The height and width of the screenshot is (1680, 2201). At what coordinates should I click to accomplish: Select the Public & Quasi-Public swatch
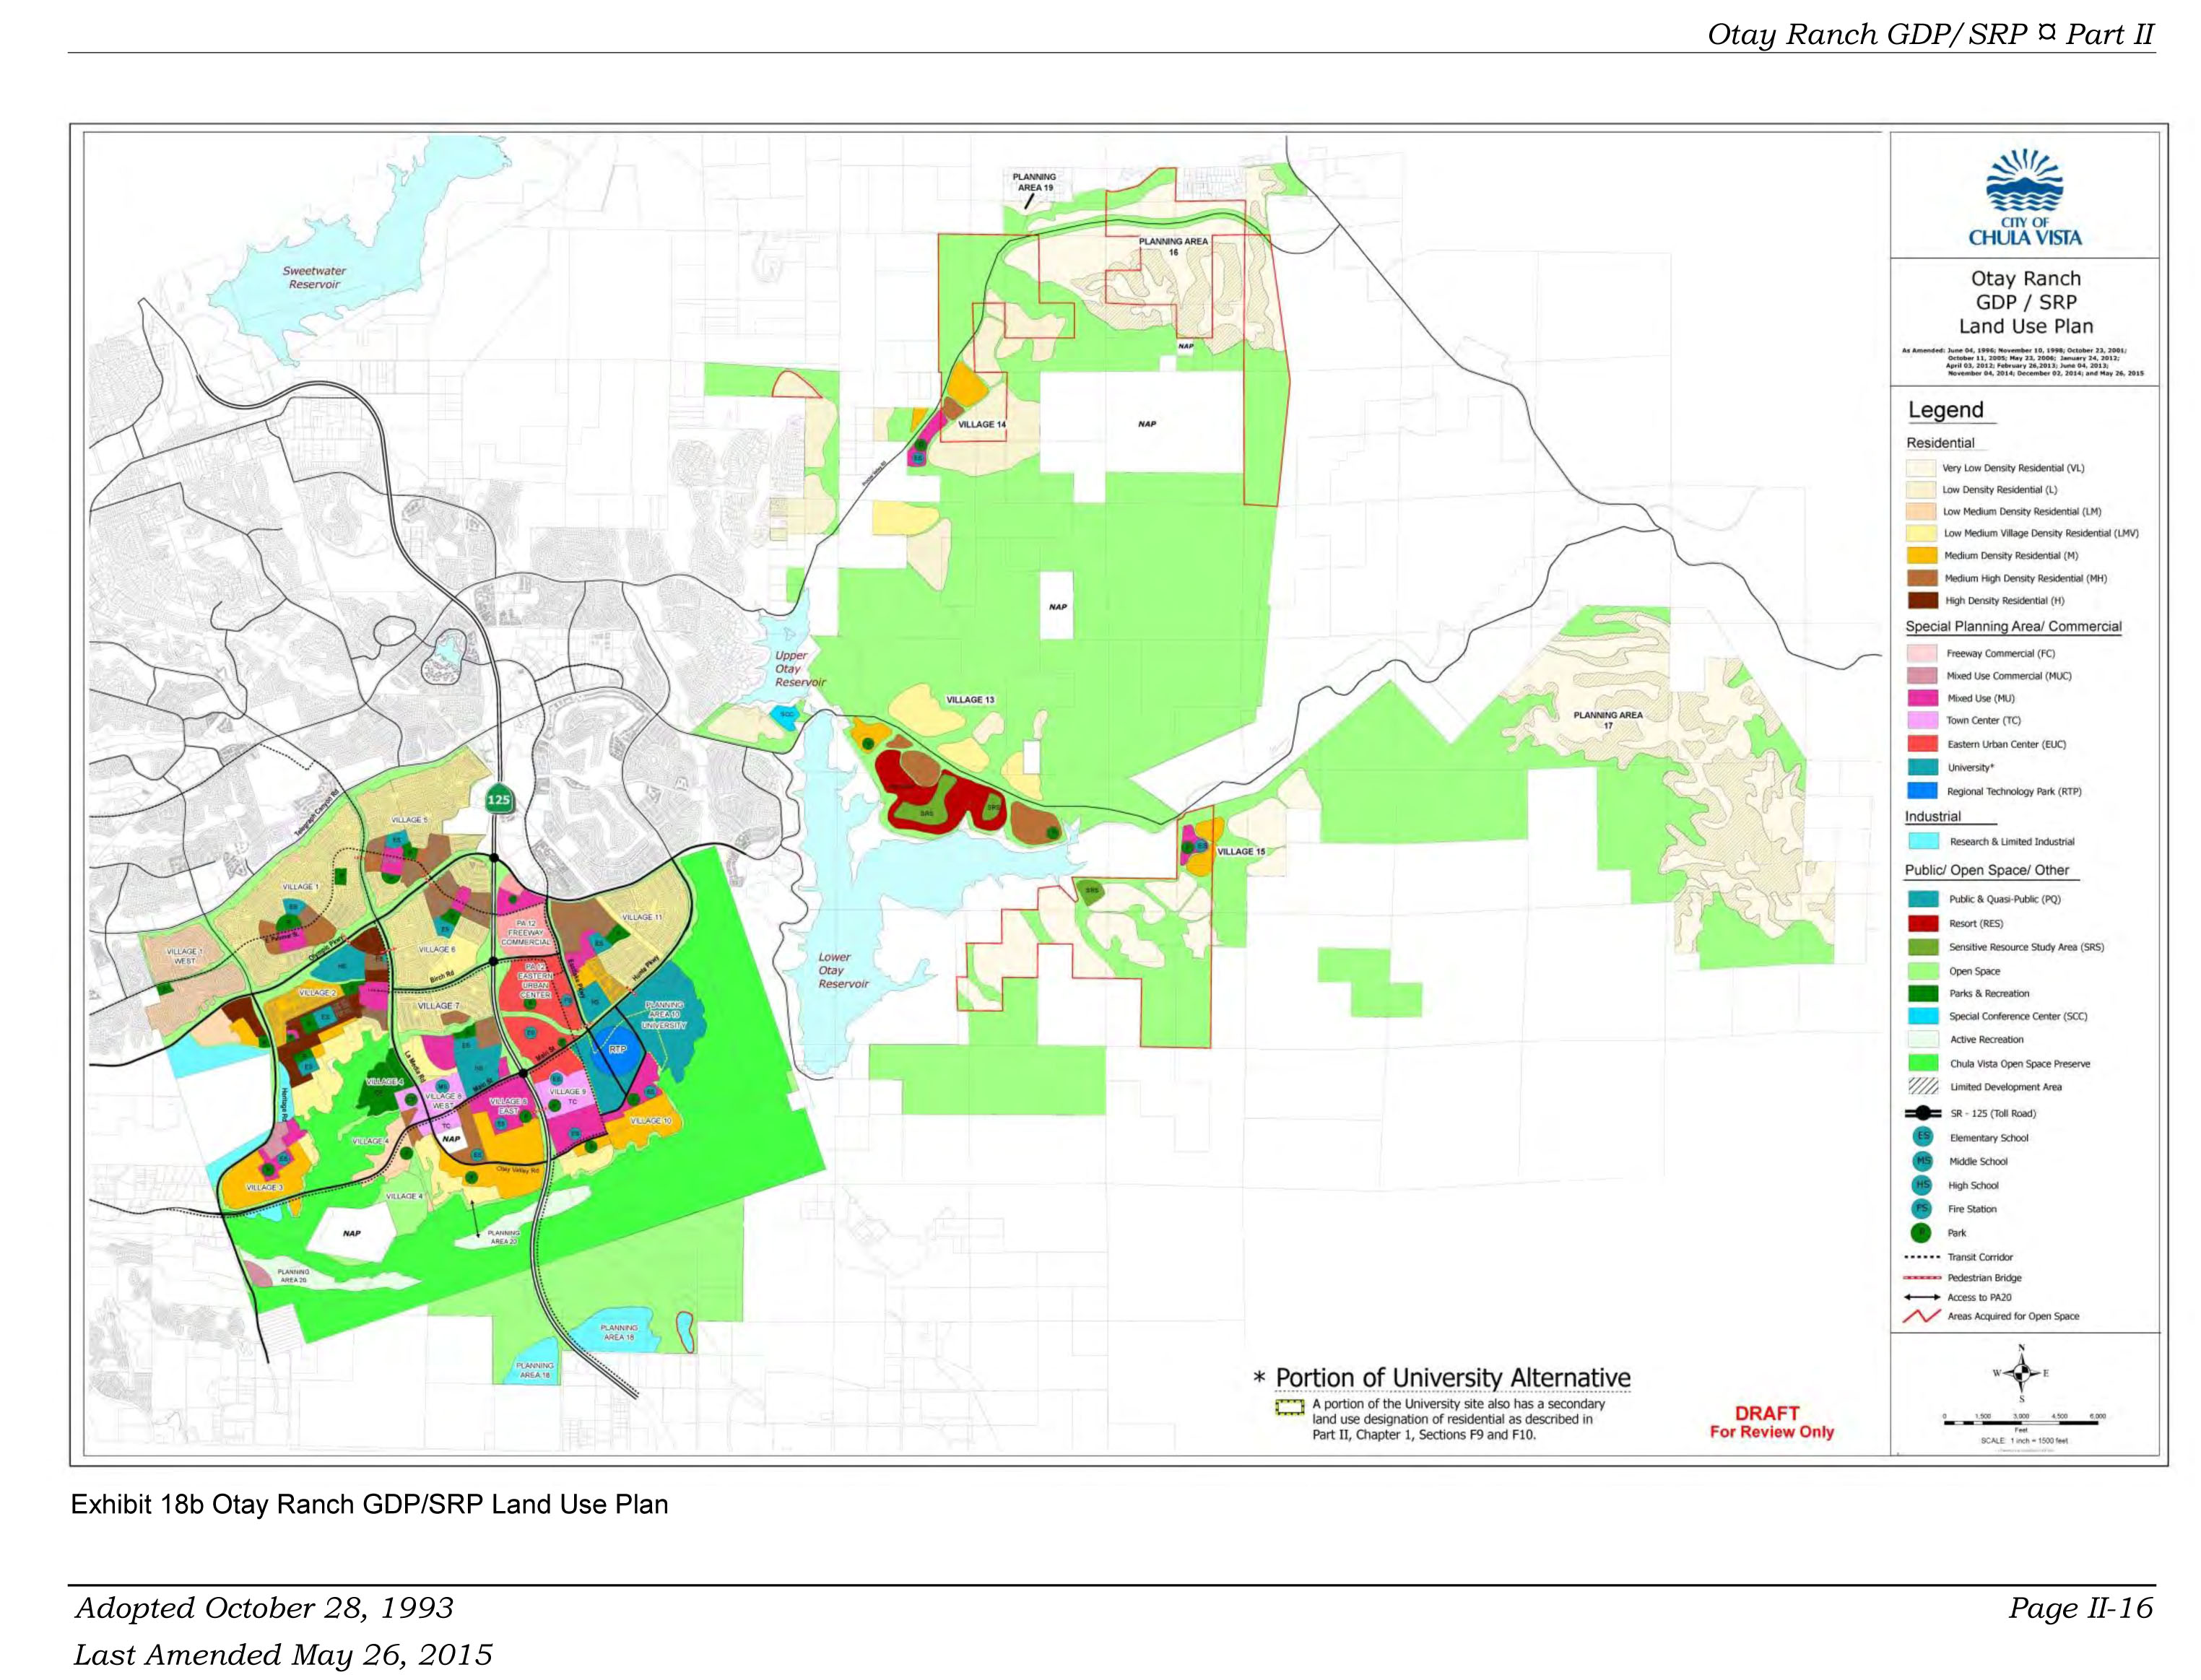point(1923,899)
